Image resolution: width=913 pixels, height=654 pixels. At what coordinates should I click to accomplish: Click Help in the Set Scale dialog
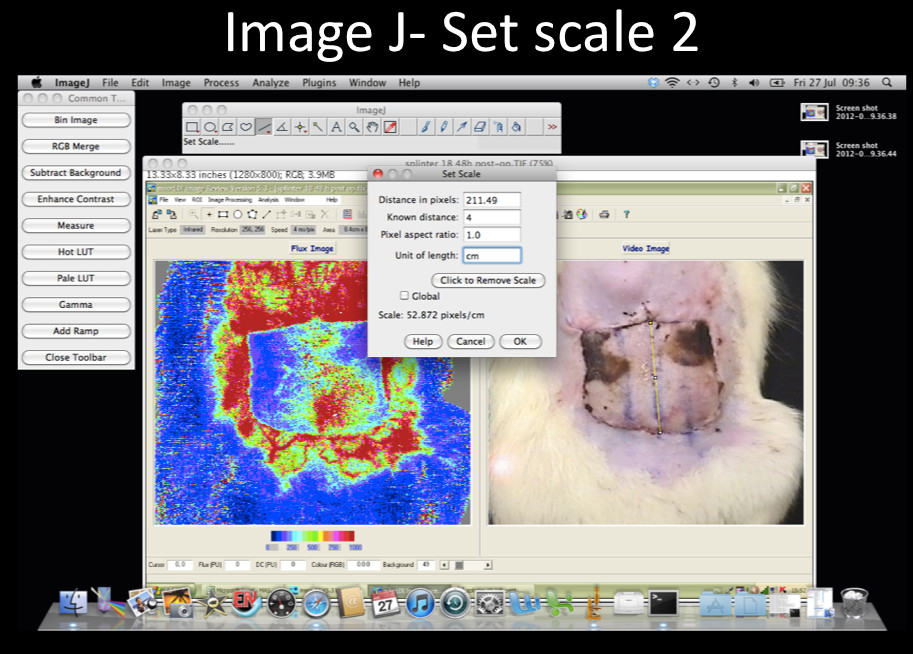click(423, 341)
